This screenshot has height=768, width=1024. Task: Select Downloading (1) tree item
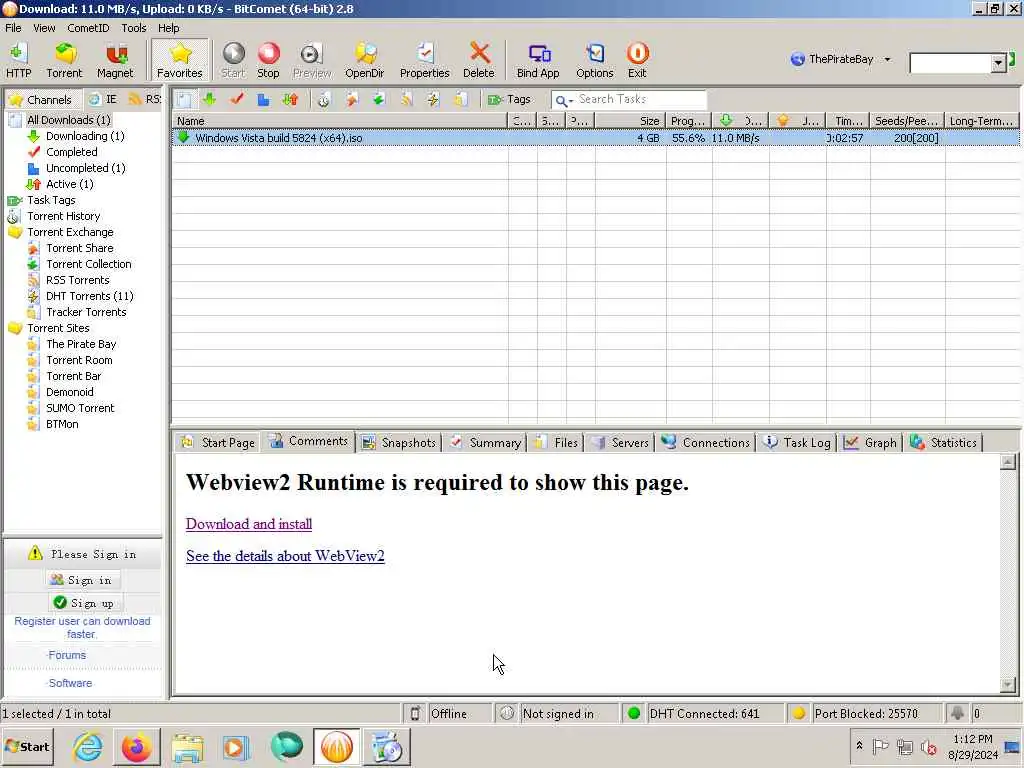[85, 136]
